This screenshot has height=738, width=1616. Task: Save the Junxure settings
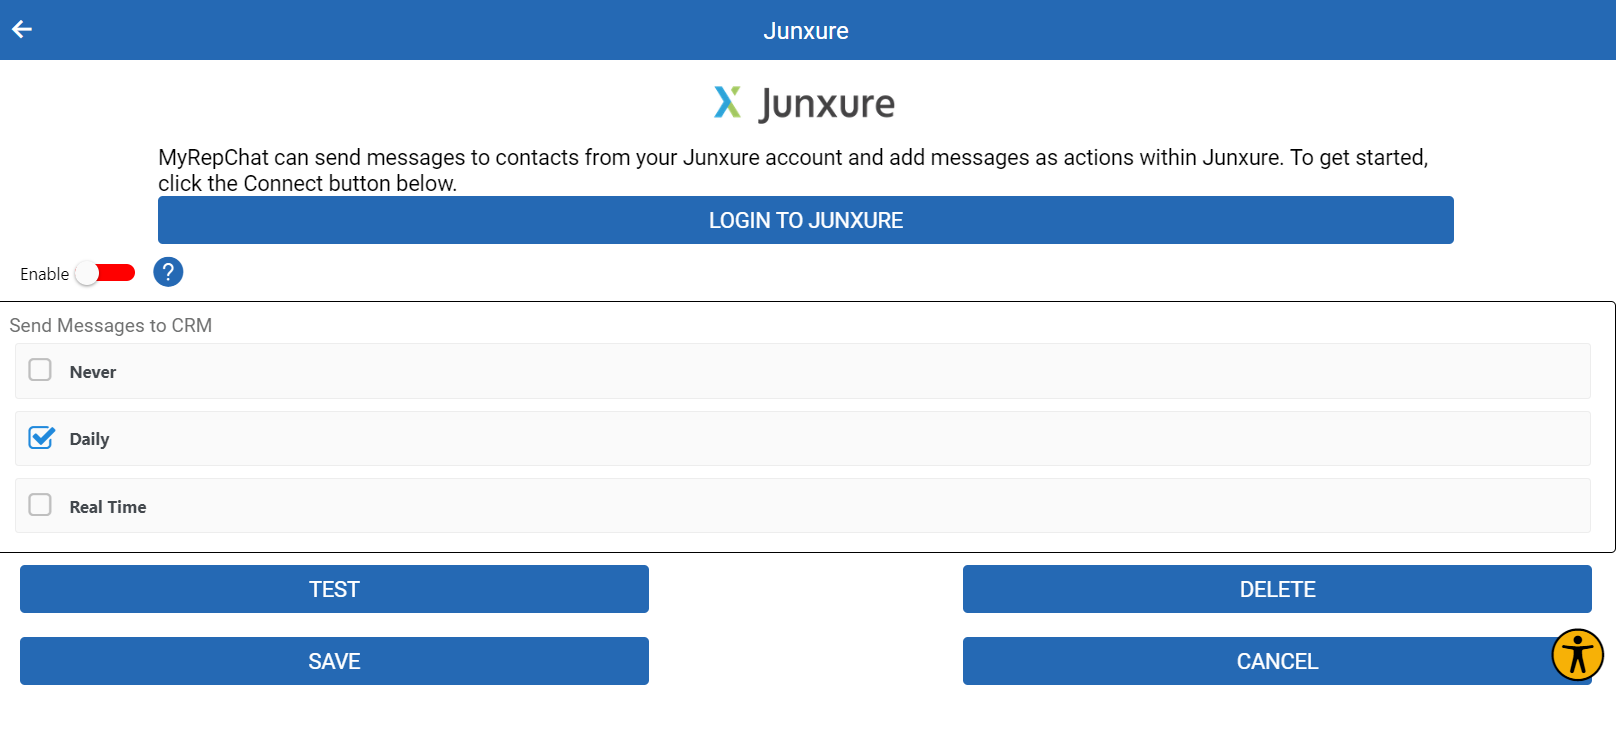[334, 661]
